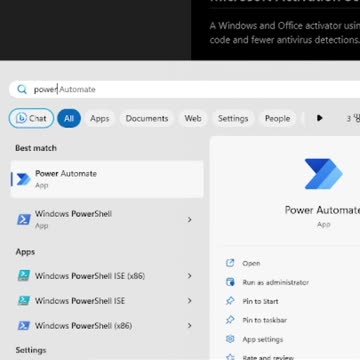Open Windows PowerShell ISE (x86) result
Viewport: 360px width, 360px height.
(x=107, y=276)
